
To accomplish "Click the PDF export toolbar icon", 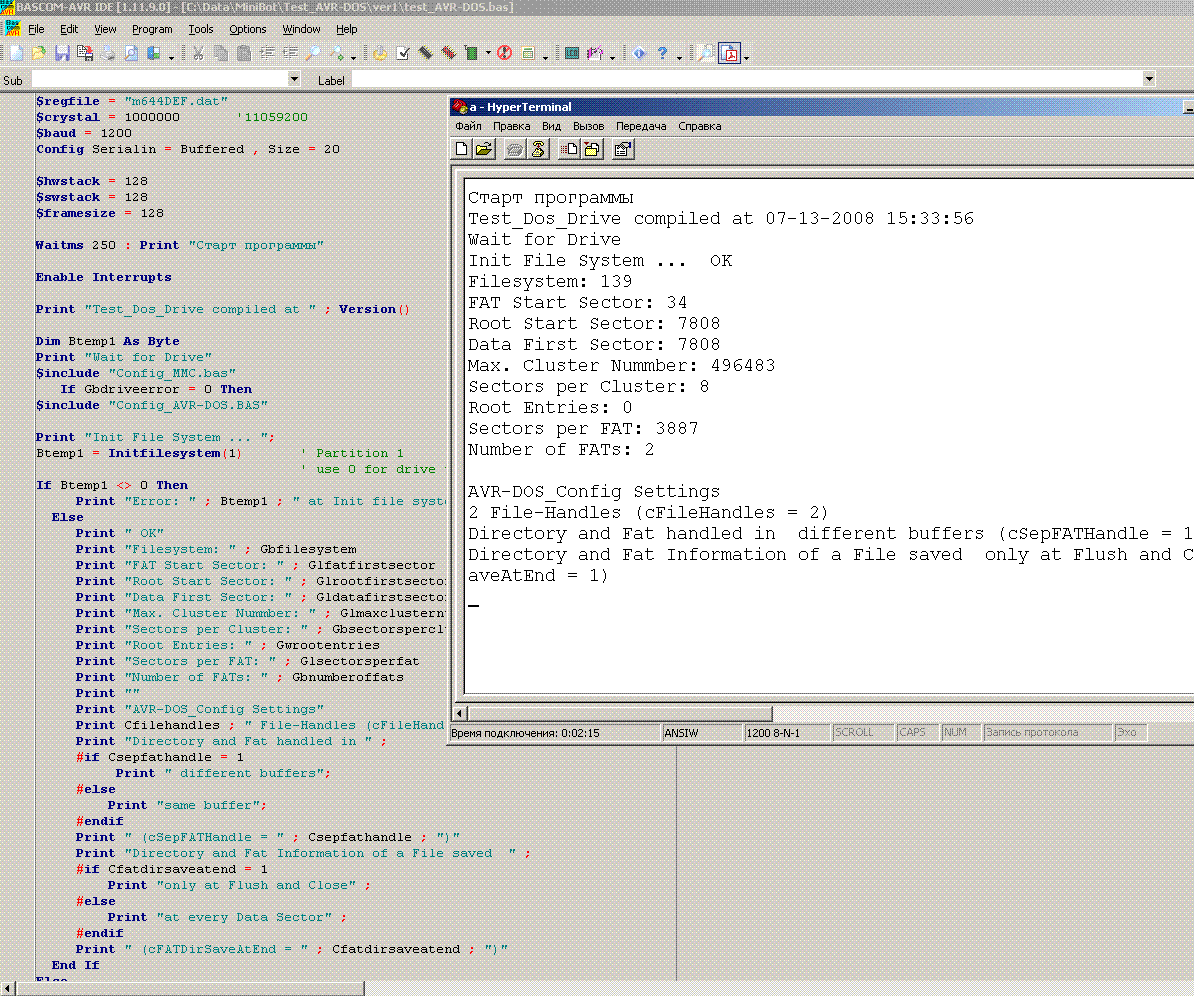I will tap(731, 53).
